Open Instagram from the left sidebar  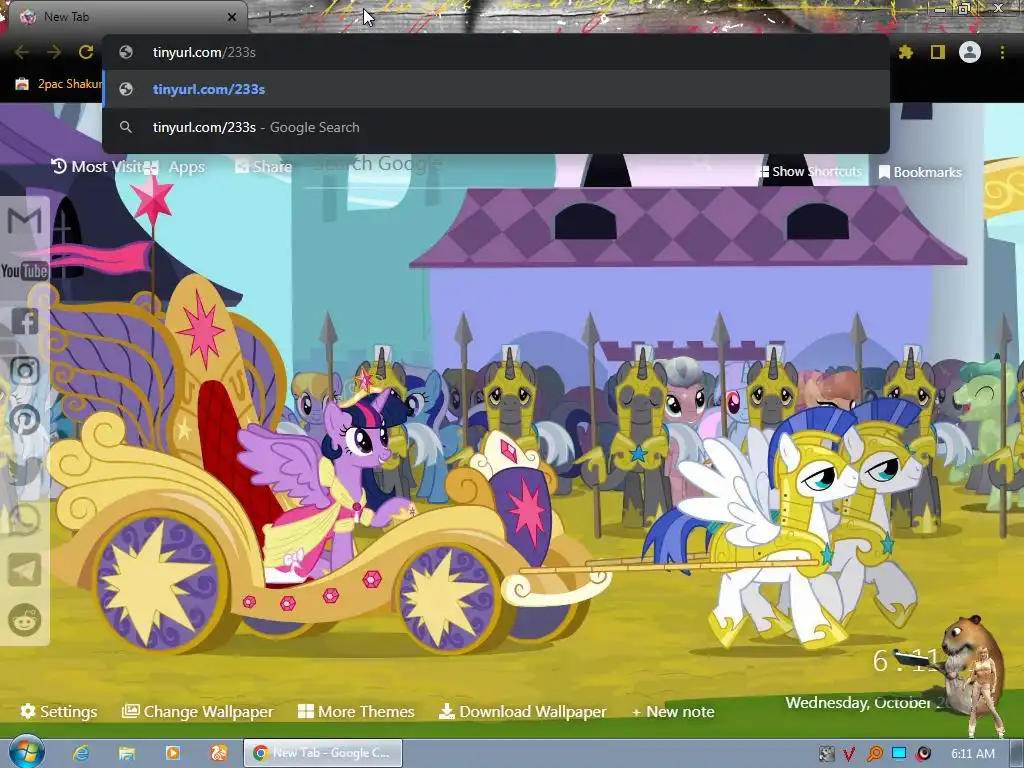point(24,370)
